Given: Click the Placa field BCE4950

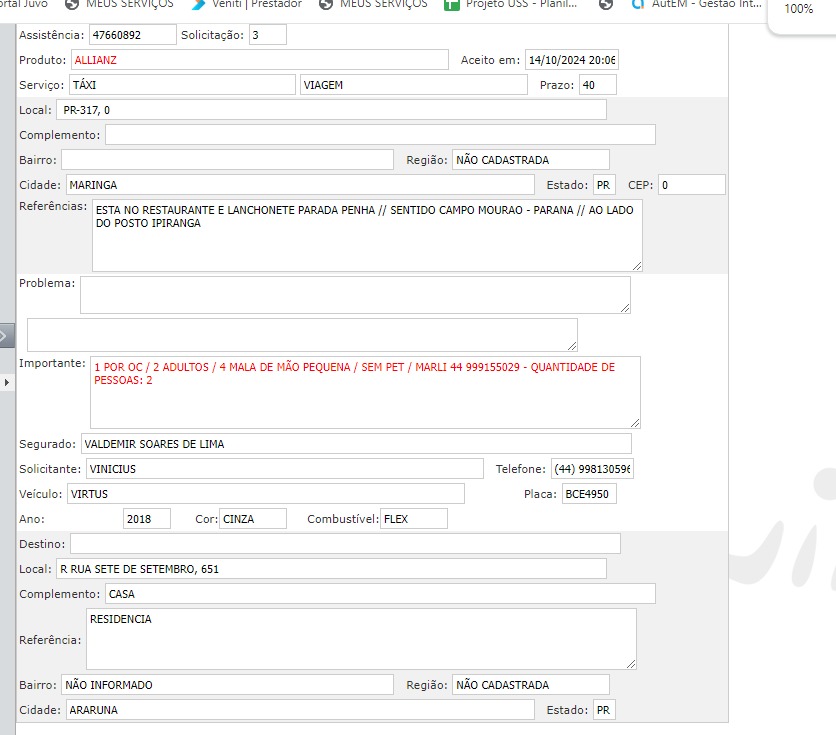Looking at the screenshot, I should coord(589,494).
